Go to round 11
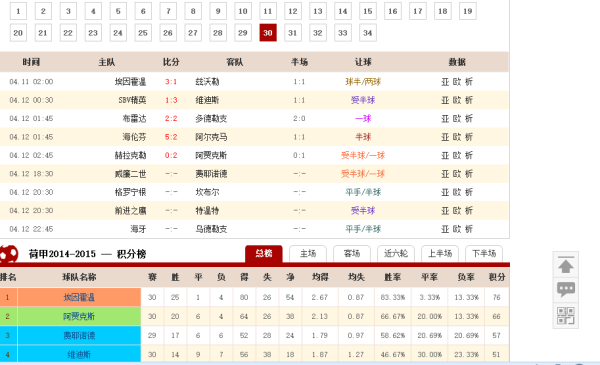The image size is (600, 365). [x=268, y=11]
